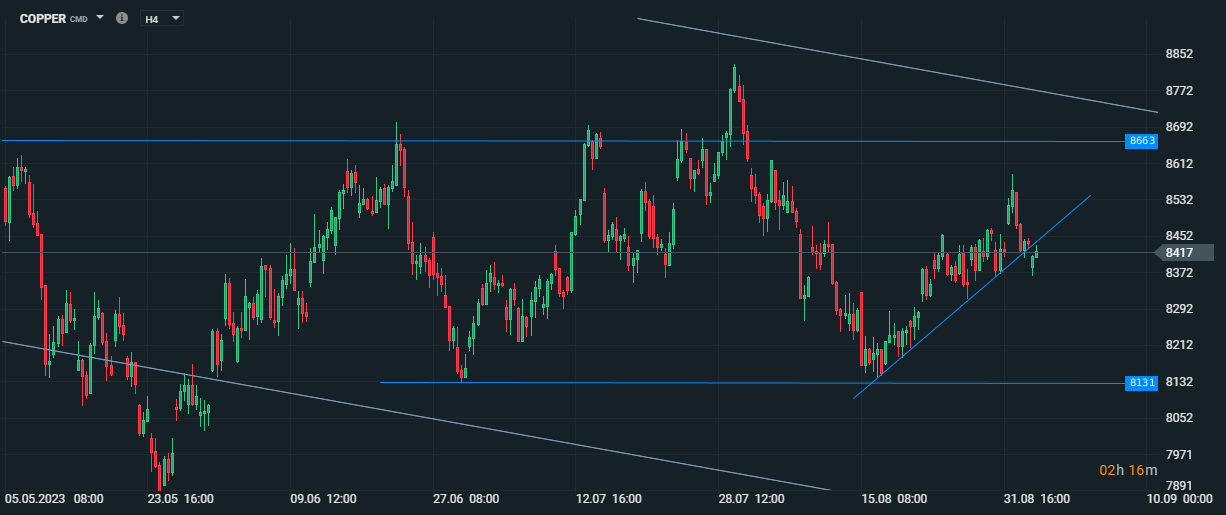1226x515 pixels.
Task: Click the 28.07 12:00 time label
Action: [x=753, y=498]
